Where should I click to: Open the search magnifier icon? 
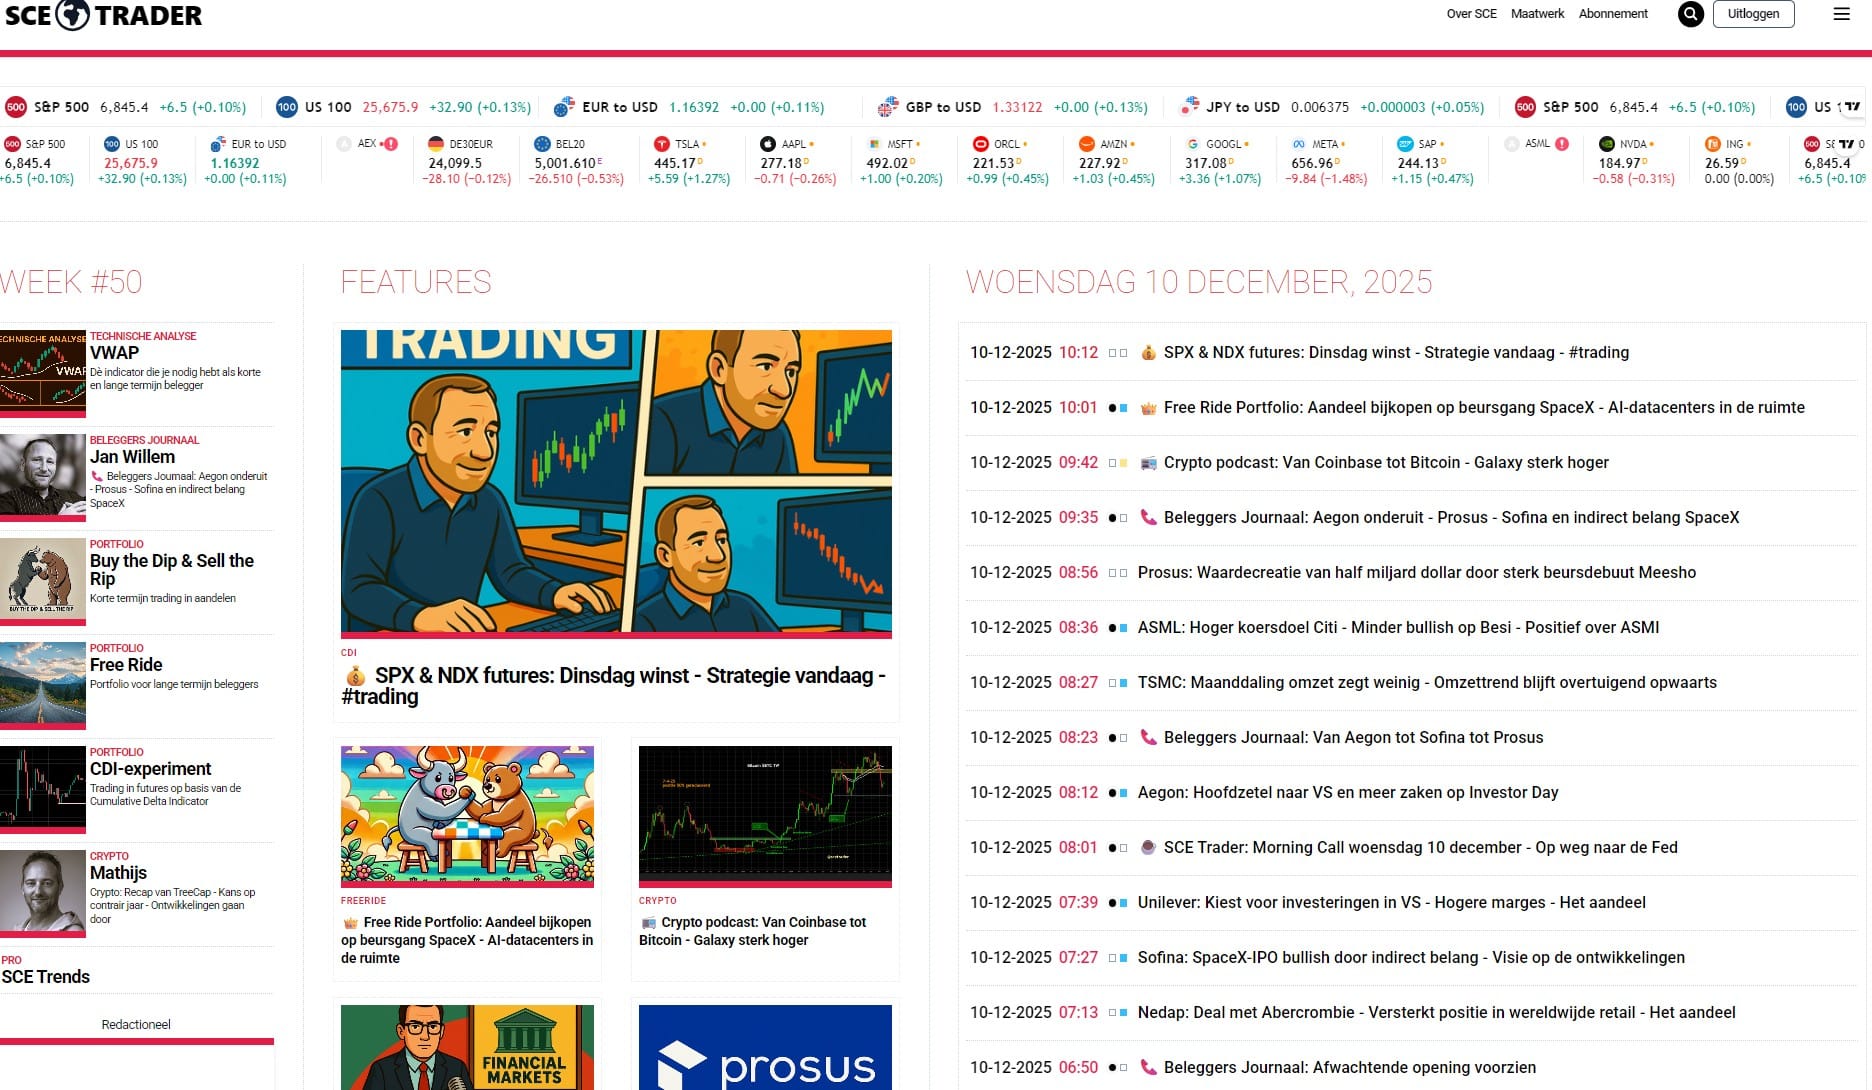click(x=1690, y=14)
